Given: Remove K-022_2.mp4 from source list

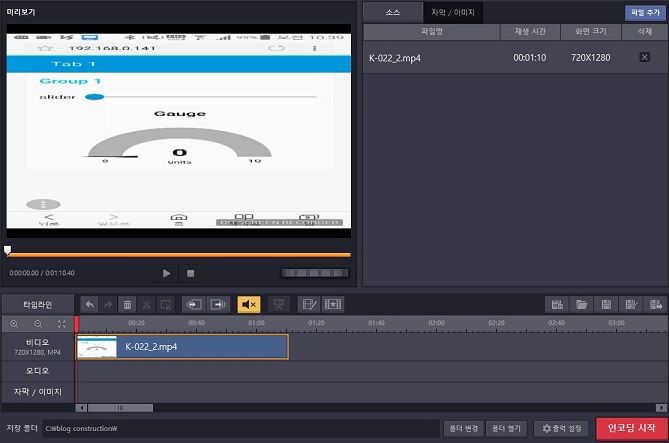Looking at the screenshot, I should pos(645,57).
